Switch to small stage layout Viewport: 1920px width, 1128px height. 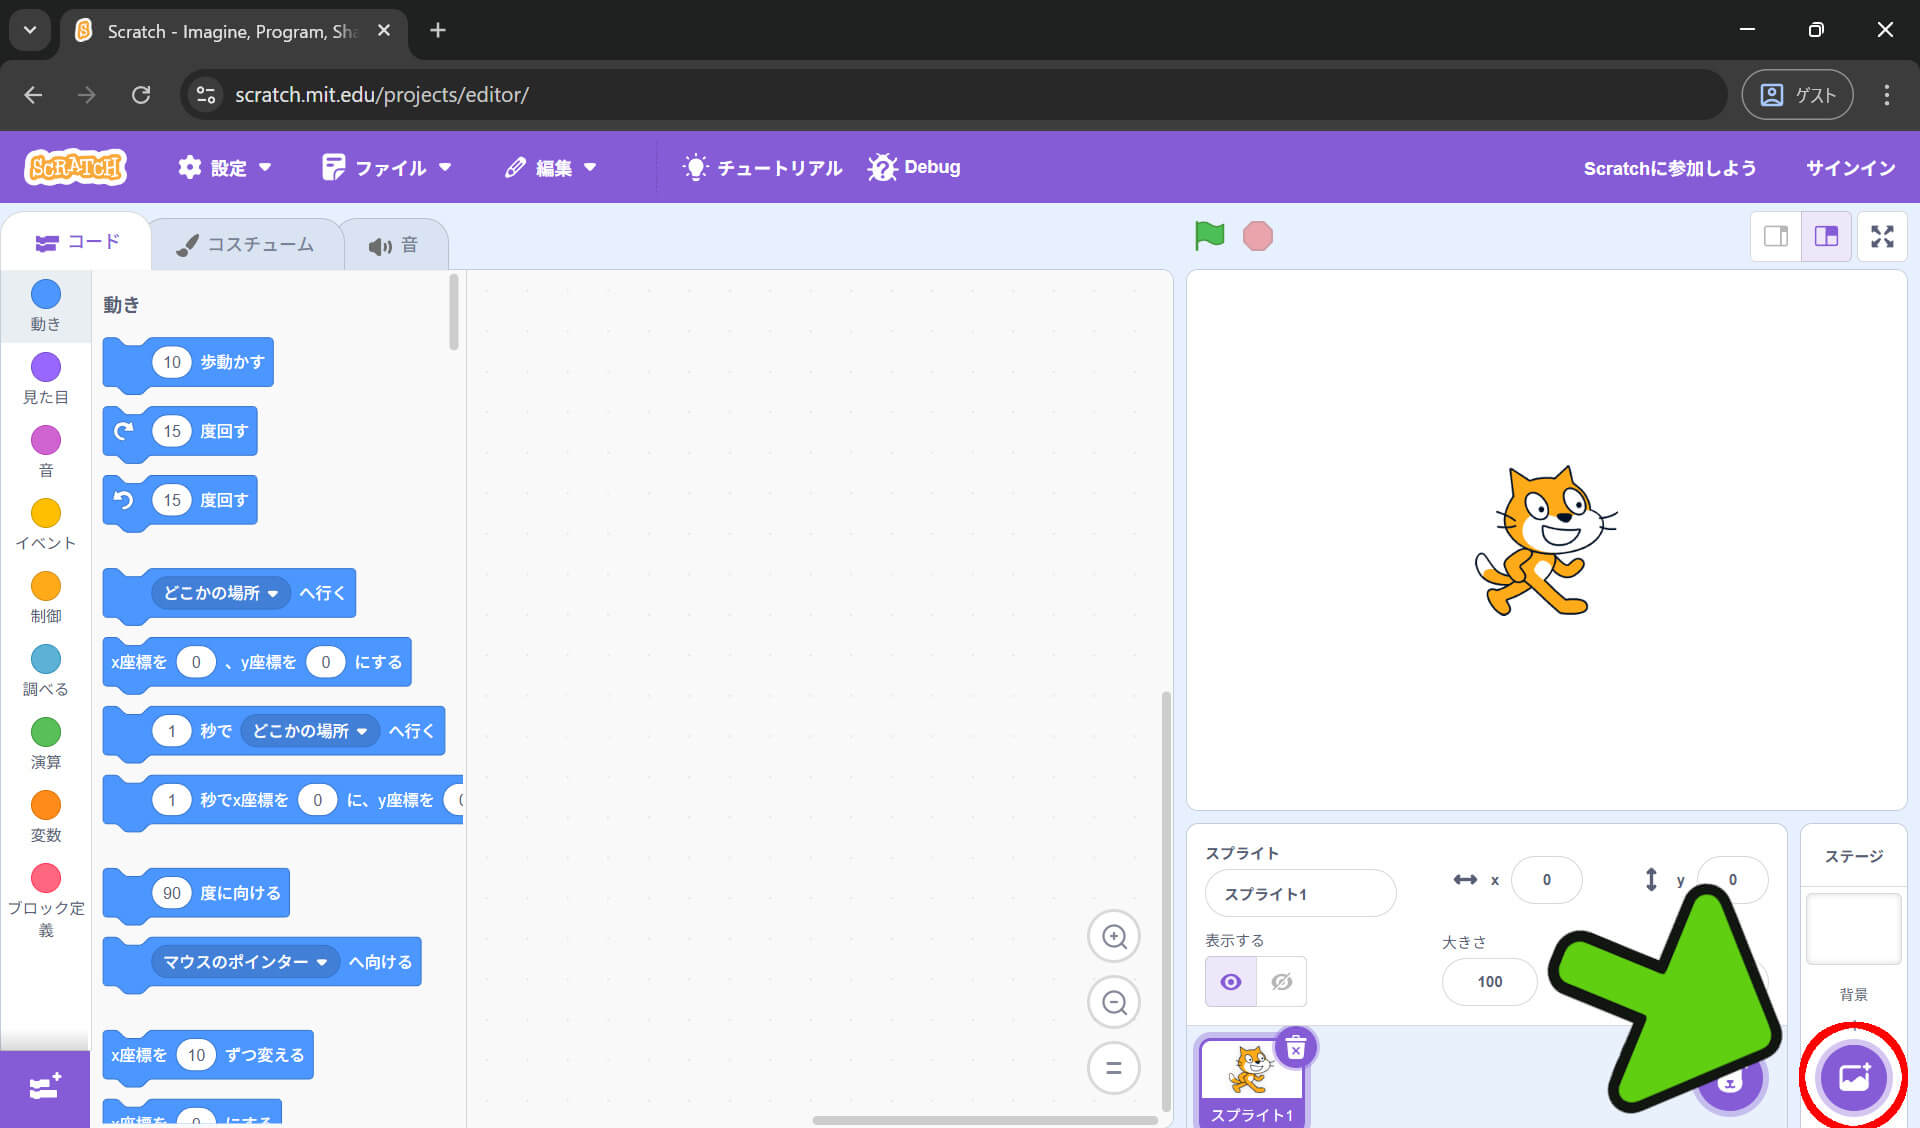(x=1776, y=236)
